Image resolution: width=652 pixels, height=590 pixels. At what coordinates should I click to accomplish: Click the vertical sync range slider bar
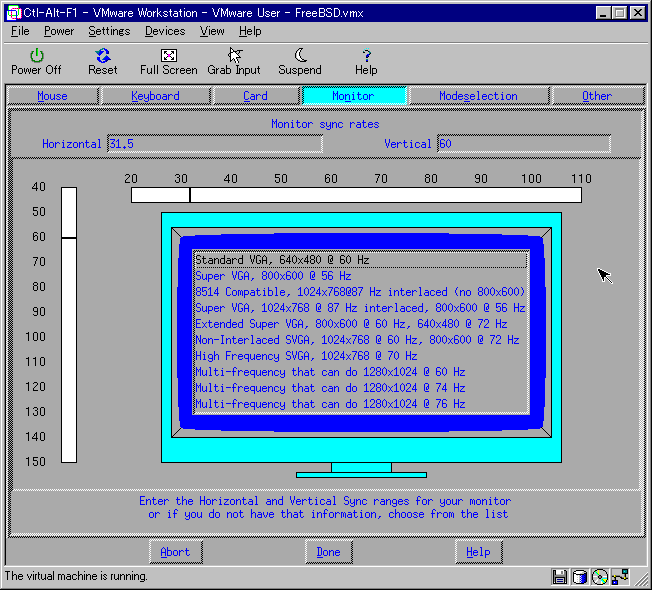tap(69, 325)
